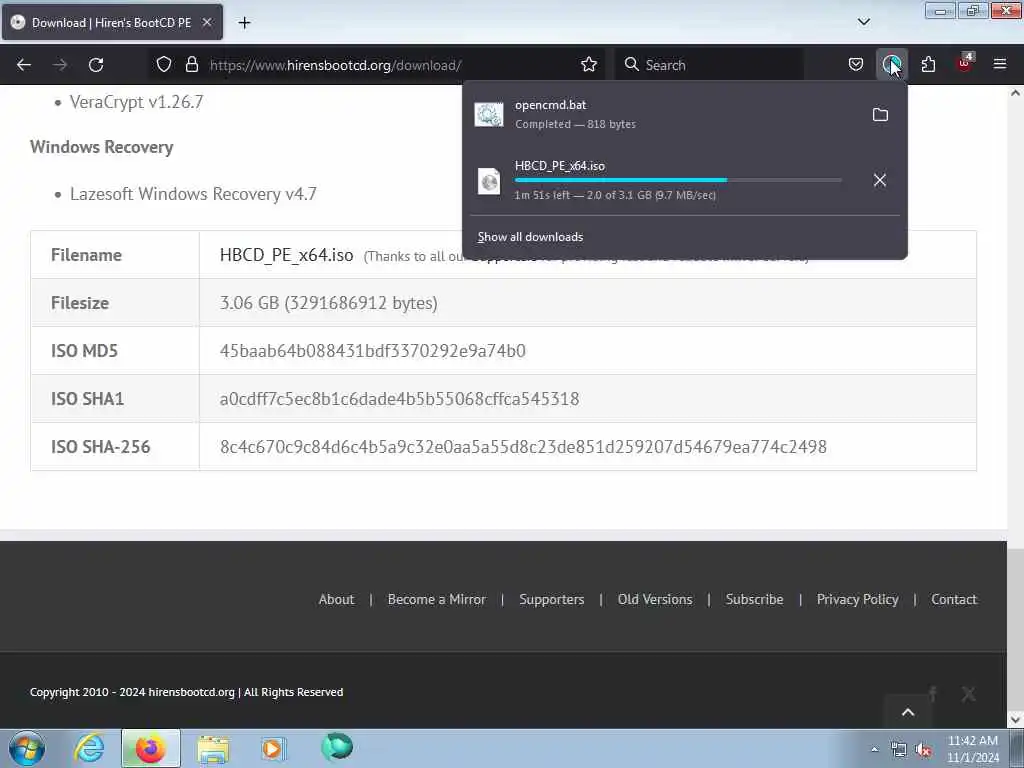The width and height of the screenshot is (1024, 768).
Task: Open the extensions puzzle icon
Action: (928, 65)
